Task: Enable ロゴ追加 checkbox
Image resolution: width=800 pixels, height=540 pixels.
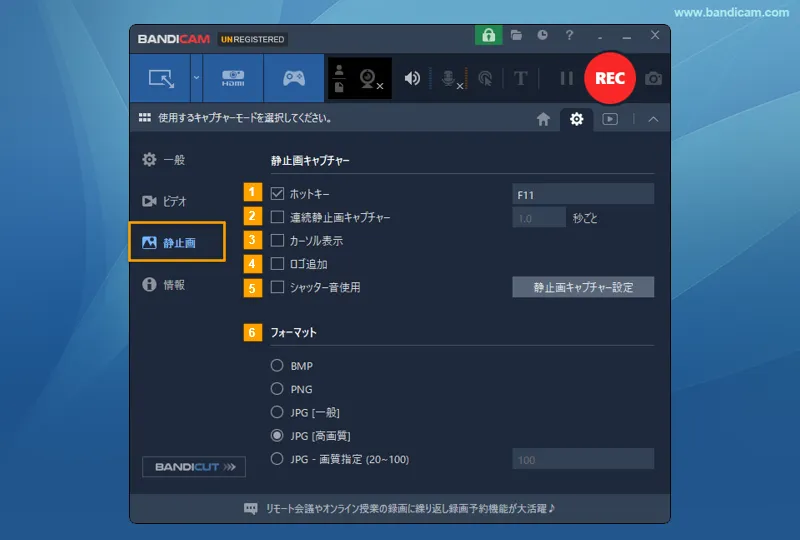Action: click(x=277, y=263)
